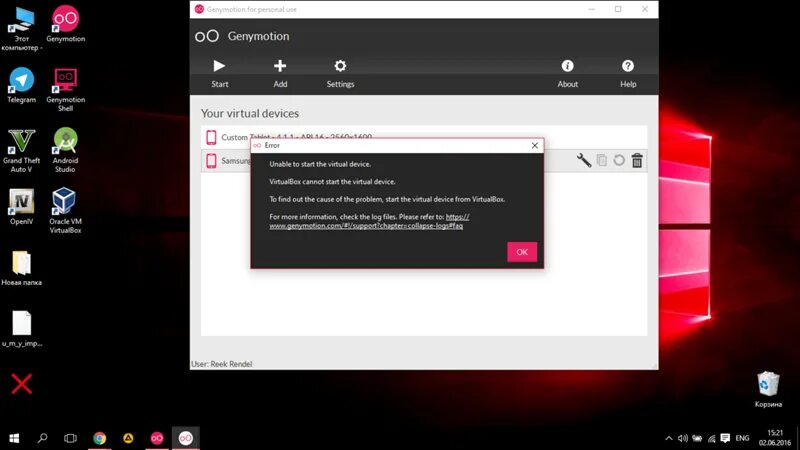Open the Genymotion support logs link

pyautogui.click(x=369, y=221)
